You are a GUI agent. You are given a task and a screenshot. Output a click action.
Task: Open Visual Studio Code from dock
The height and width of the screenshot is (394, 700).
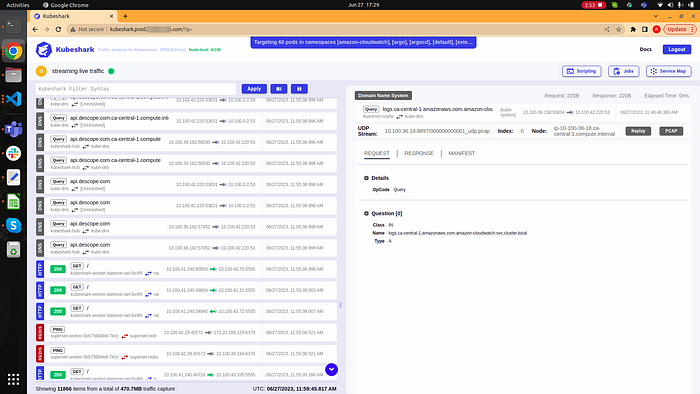click(13, 99)
